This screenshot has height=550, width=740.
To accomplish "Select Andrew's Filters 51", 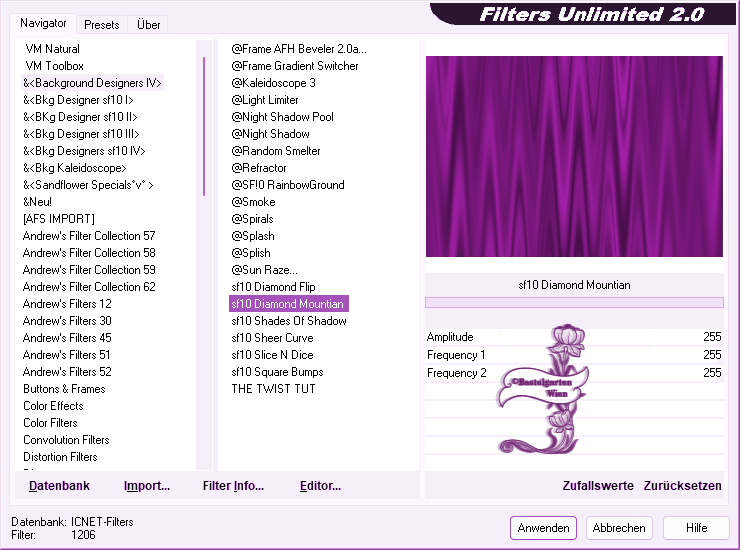I will (x=67, y=355).
